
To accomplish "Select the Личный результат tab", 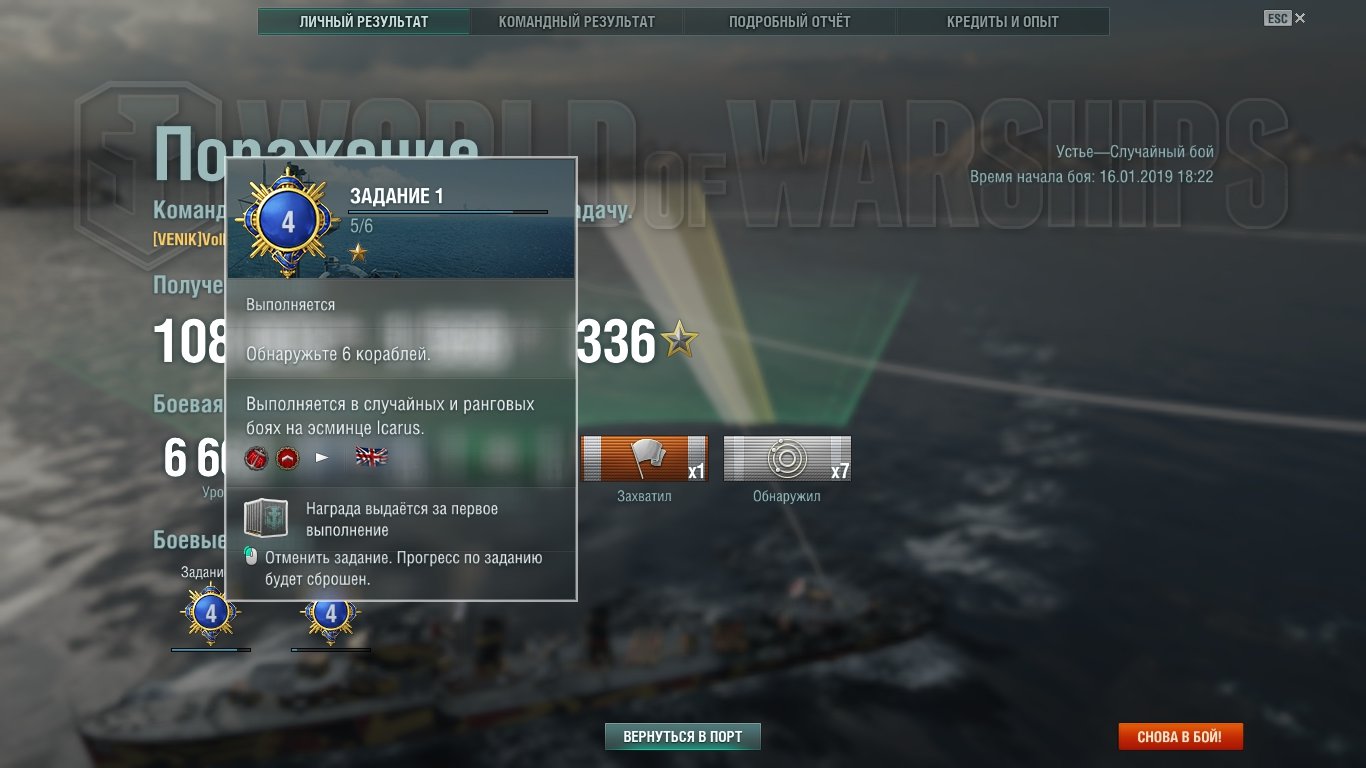I will coord(364,22).
